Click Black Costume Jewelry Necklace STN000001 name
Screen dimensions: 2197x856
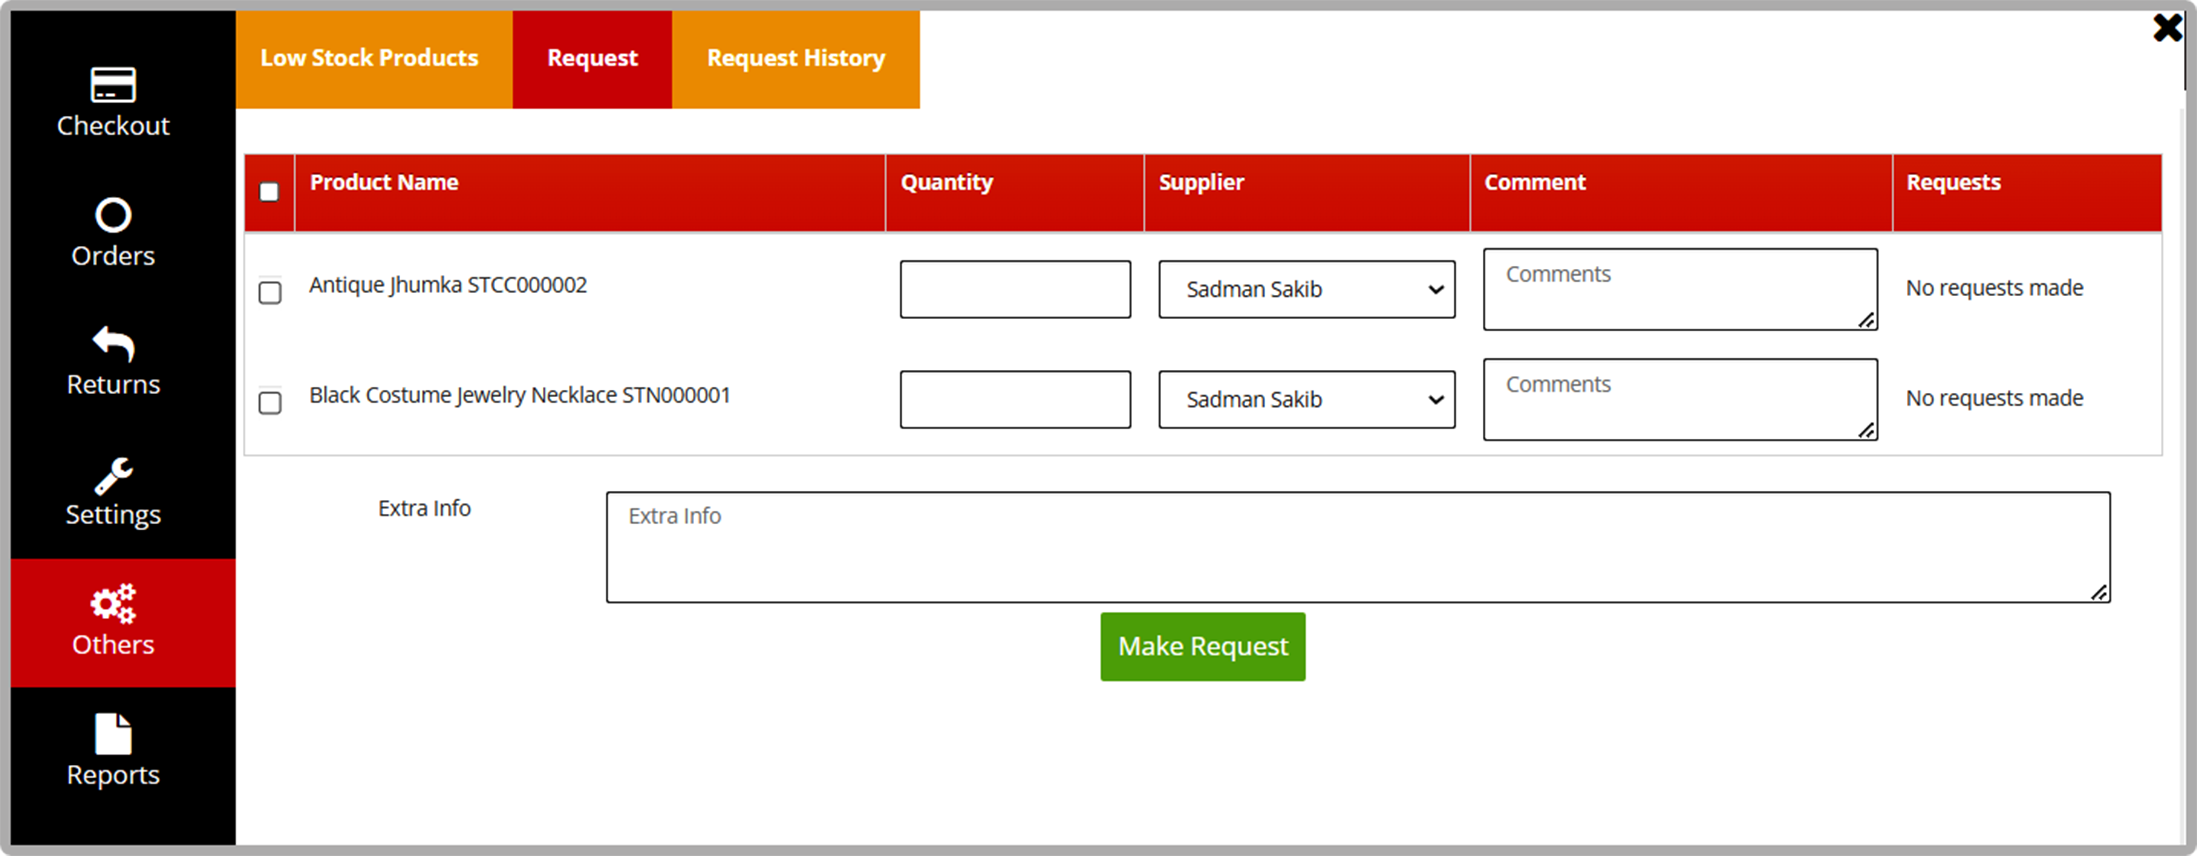[x=520, y=395]
